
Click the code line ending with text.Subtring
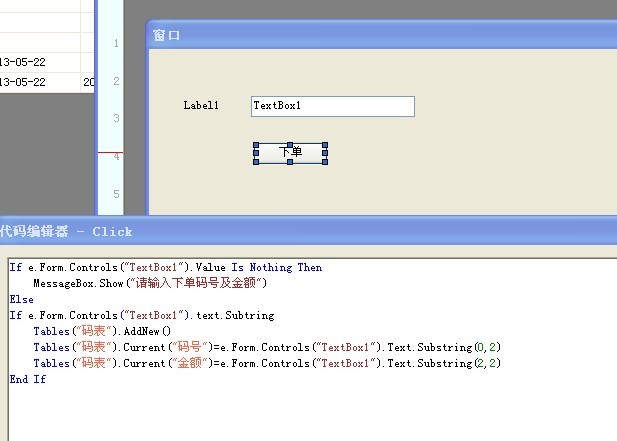coord(142,316)
